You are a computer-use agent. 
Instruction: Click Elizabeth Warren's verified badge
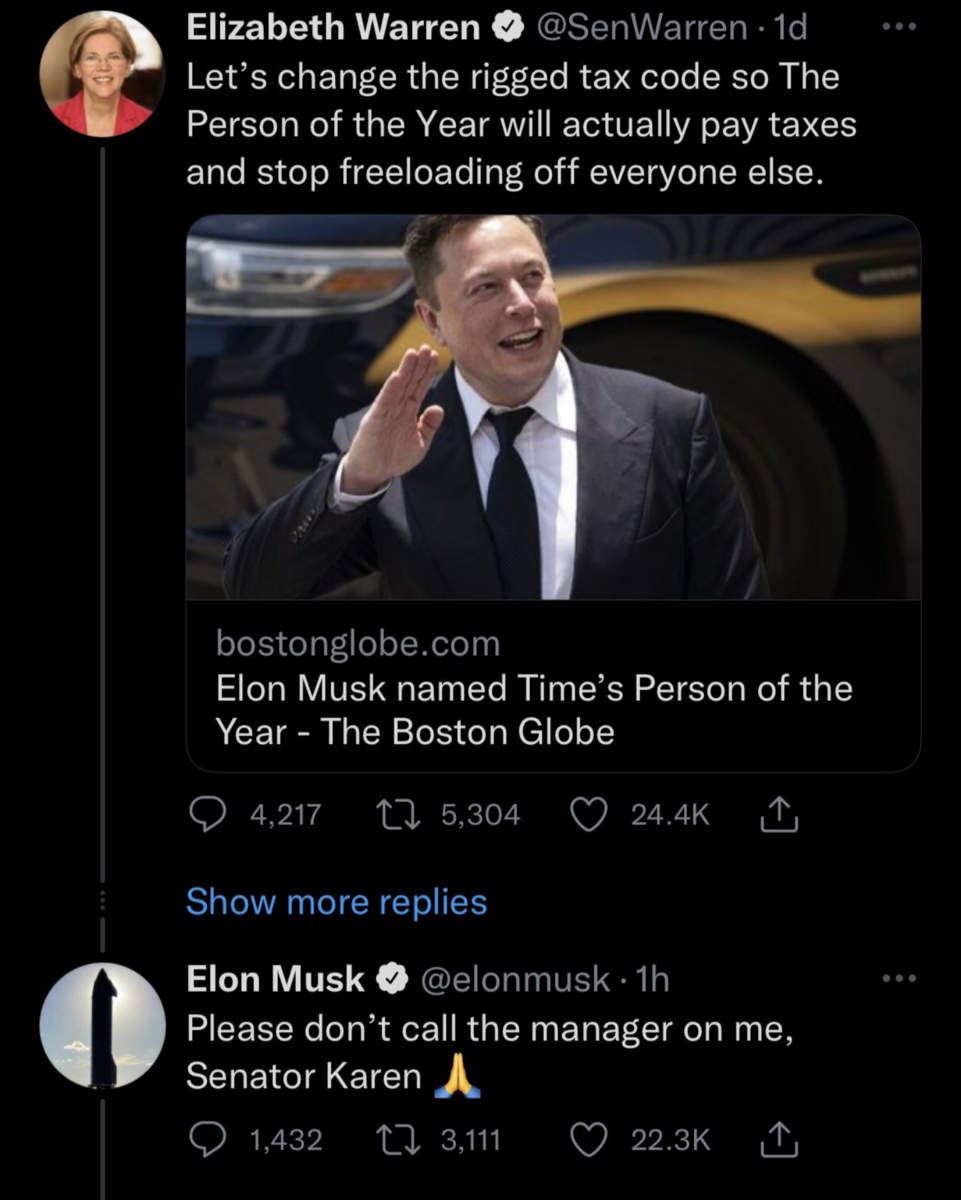tap(507, 29)
